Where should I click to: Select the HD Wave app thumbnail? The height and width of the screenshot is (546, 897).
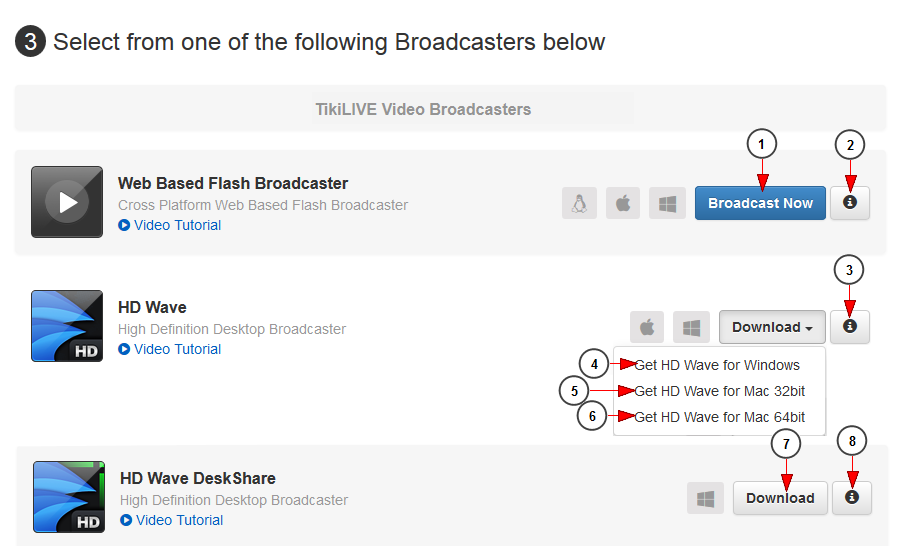click(67, 326)
